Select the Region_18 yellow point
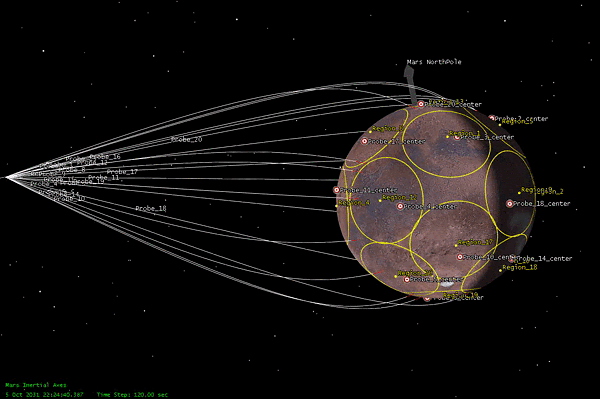This screenshot has width=600, height=399. (500, 270)
